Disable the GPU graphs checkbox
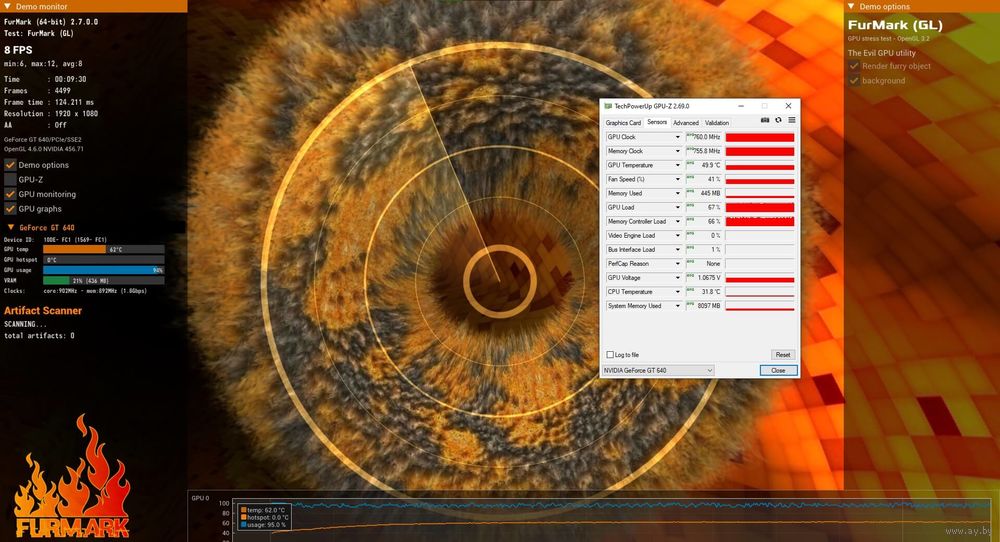The width and height of the screenshot is (1000, 542). pyautogui.click(x=10, y=209)
